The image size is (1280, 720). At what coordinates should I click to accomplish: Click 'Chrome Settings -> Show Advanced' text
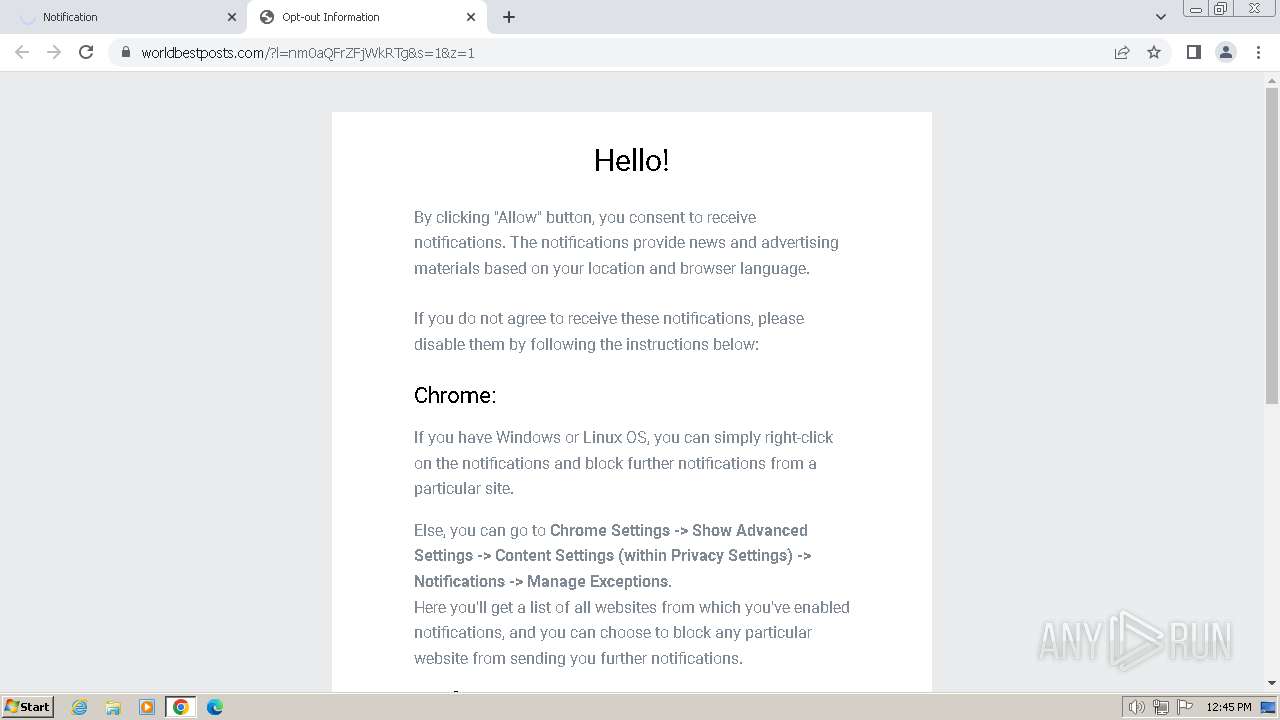coord(679,530)
